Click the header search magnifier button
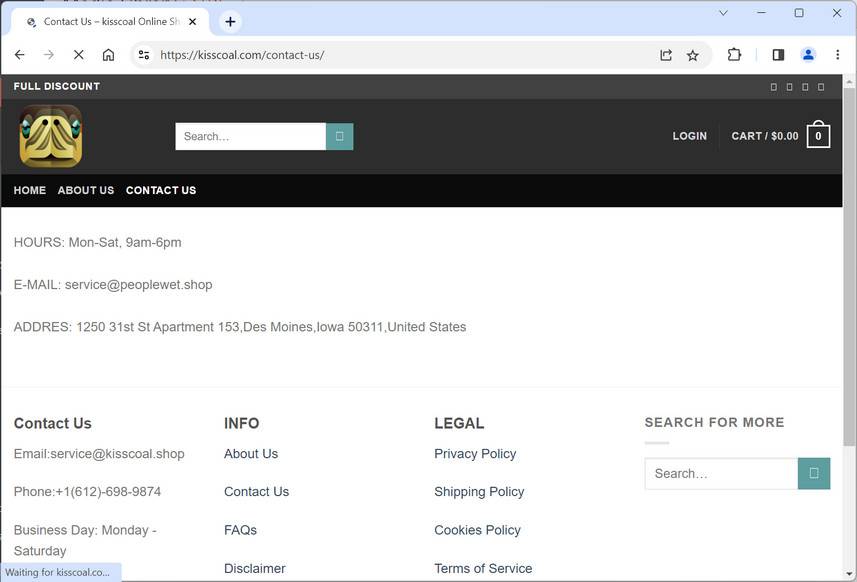Viewport: 857px width, 582px height. (x=339, y=135)
